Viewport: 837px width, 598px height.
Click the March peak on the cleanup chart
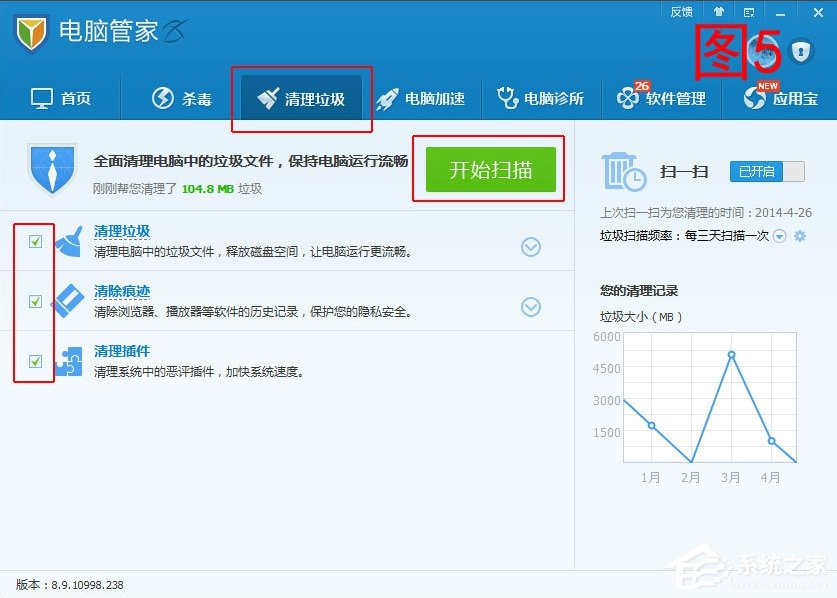732,353
